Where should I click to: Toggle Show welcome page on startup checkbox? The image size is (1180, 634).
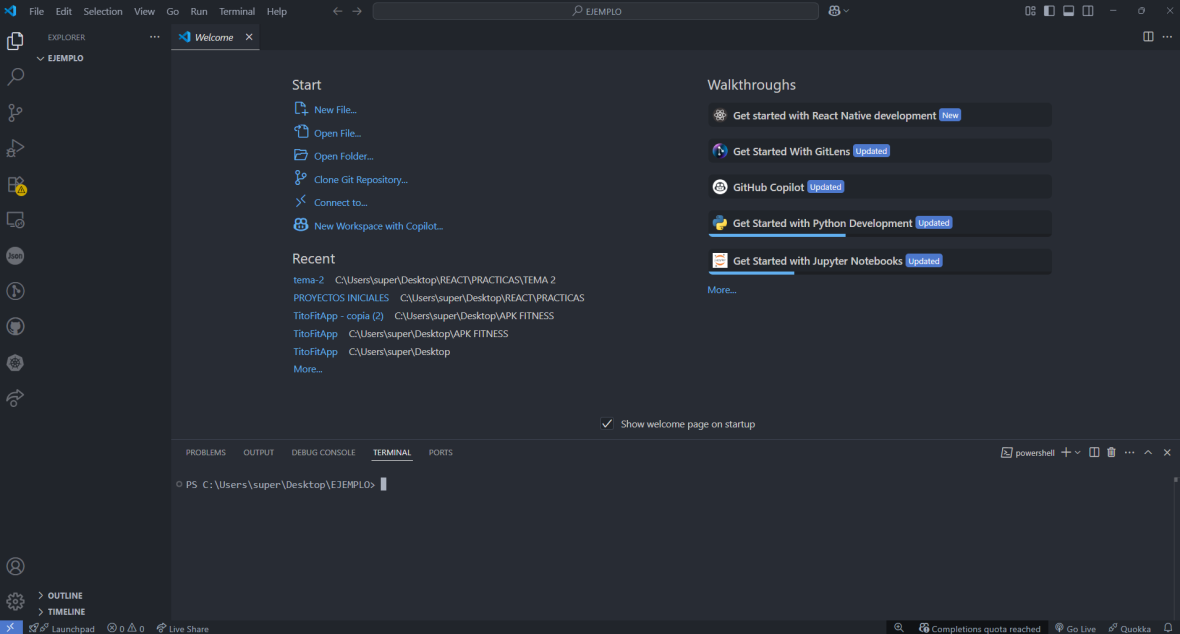[x=607, y=424]
